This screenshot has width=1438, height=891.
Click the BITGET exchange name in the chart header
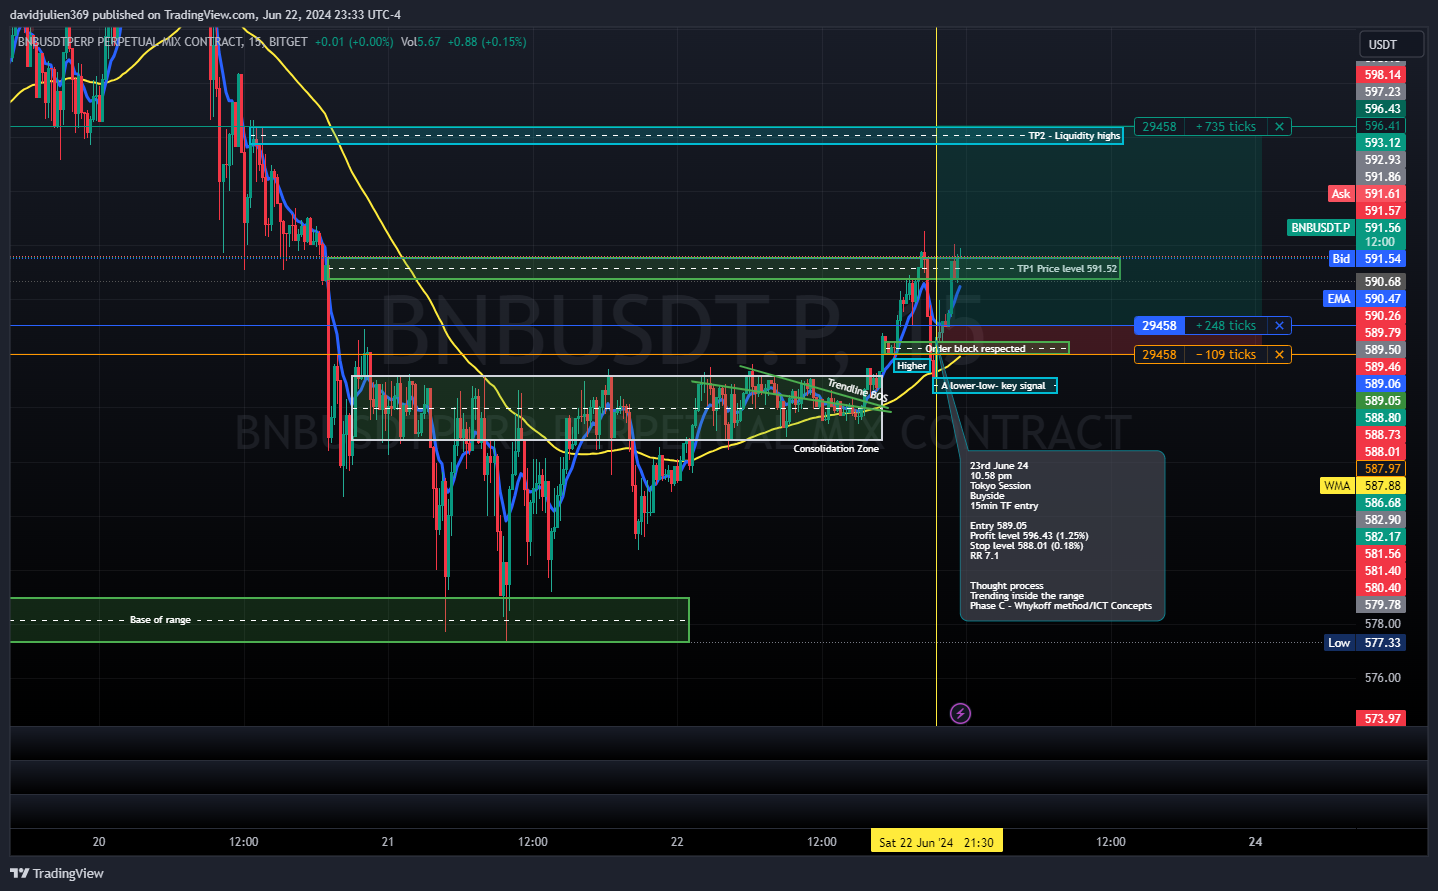coord(288,42)
